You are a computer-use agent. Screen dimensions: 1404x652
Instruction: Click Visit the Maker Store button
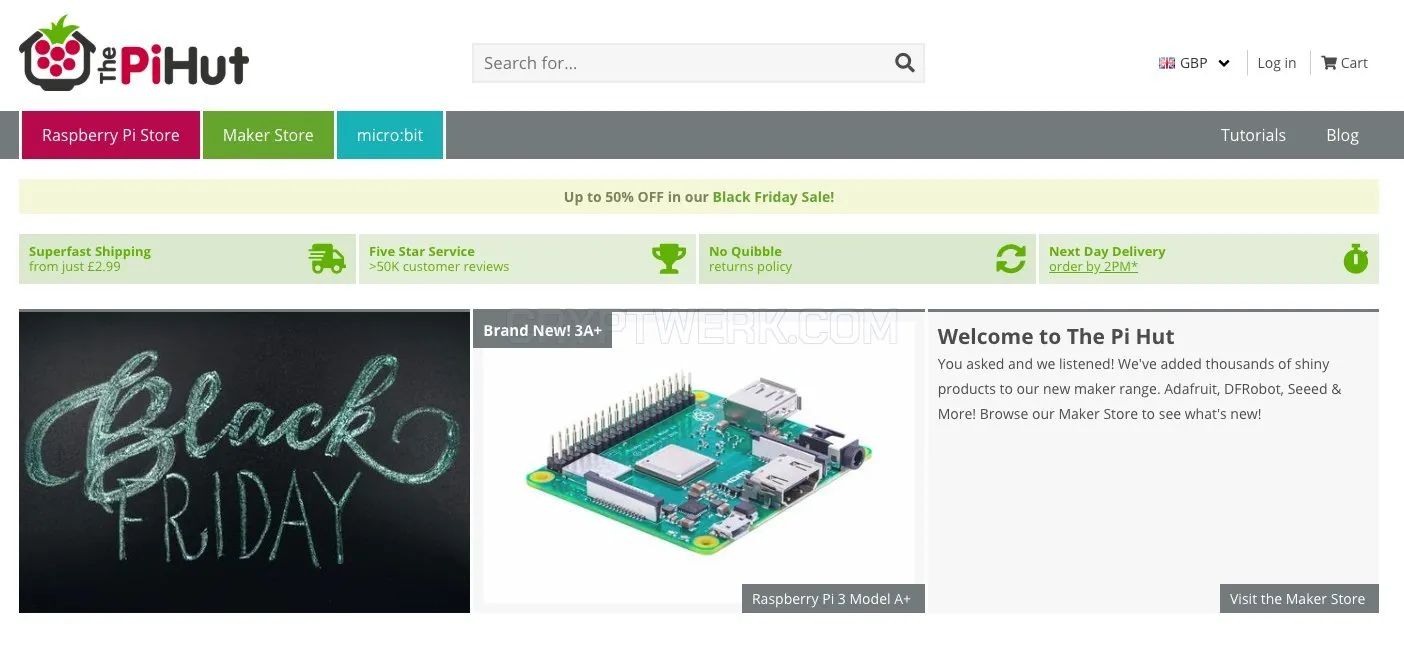(x=1298, y=599)
